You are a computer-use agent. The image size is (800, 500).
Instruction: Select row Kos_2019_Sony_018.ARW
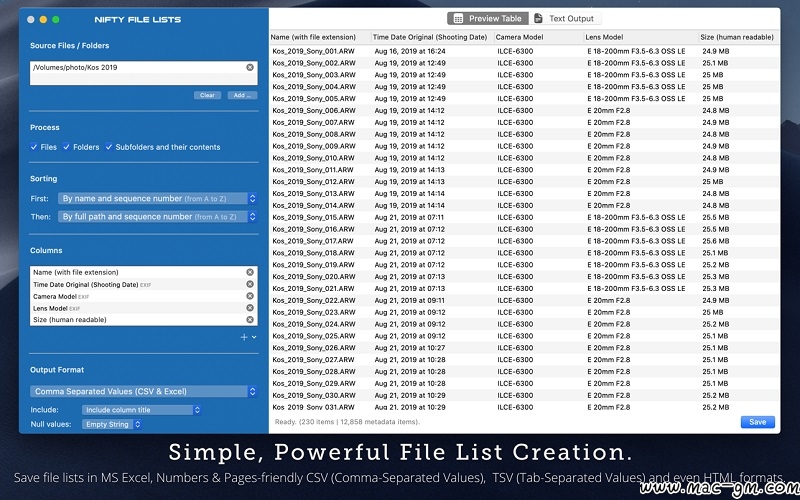[524, 253]
